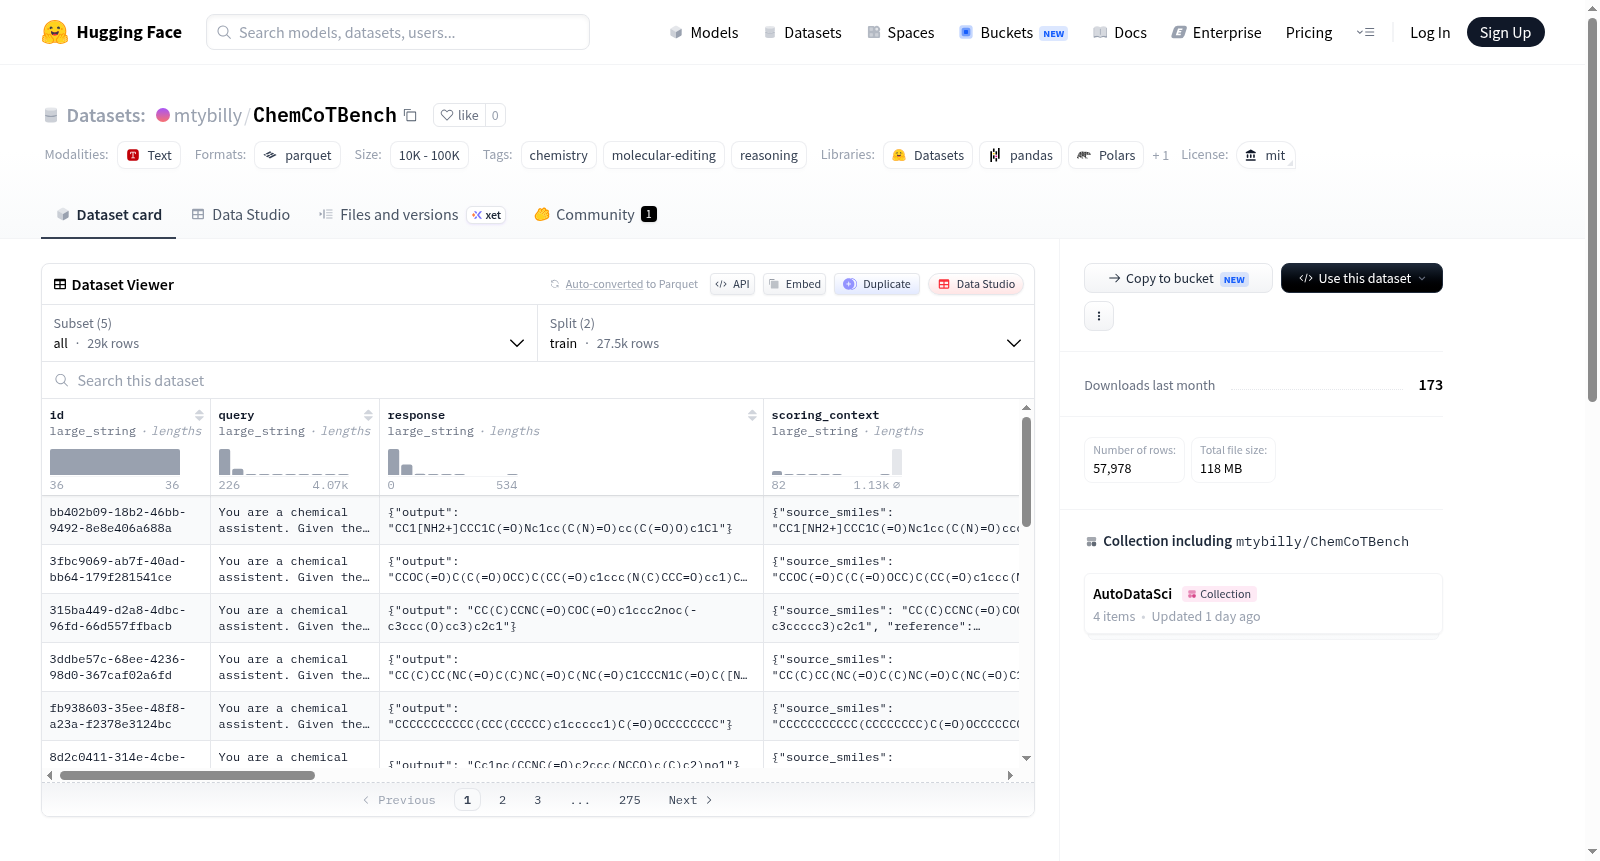Screen dimensions: 1600x861
Task: Click the scoring_context column header
Action: point(825,415)
